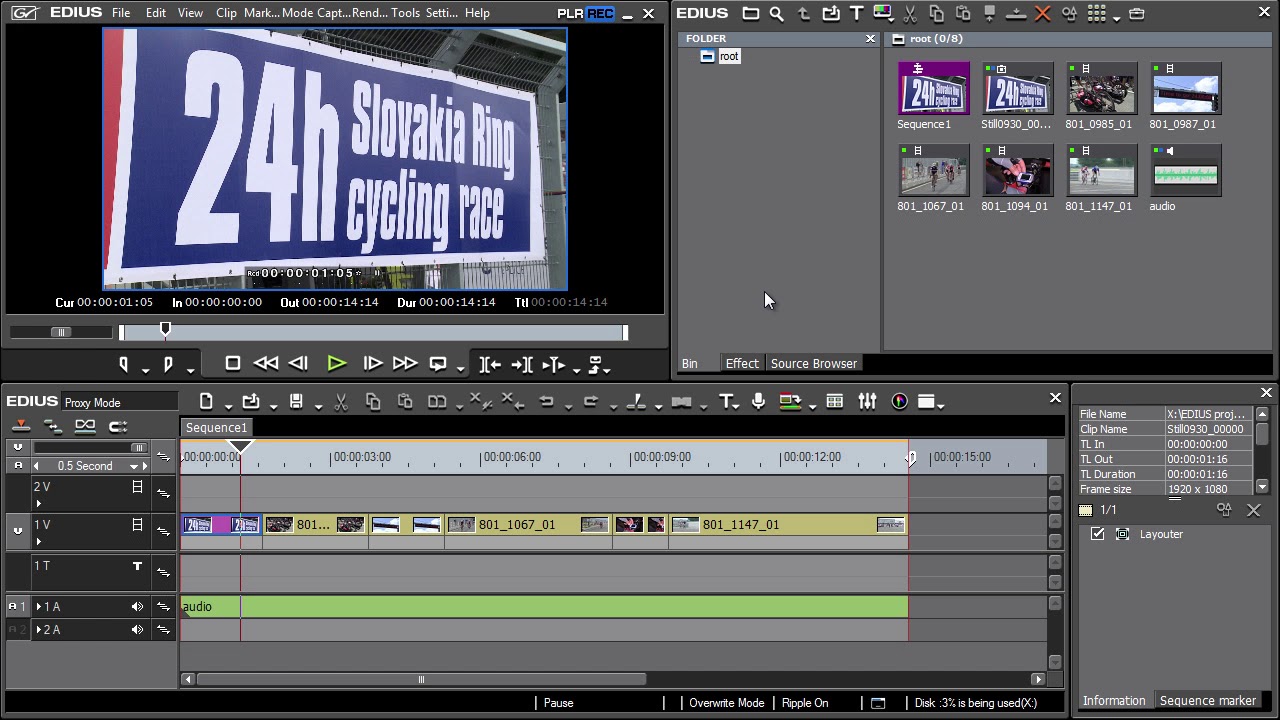The height and width of the screenshot is (720, 1280).
Task: Start playback with the green Play button
Action: click(337, 364)
